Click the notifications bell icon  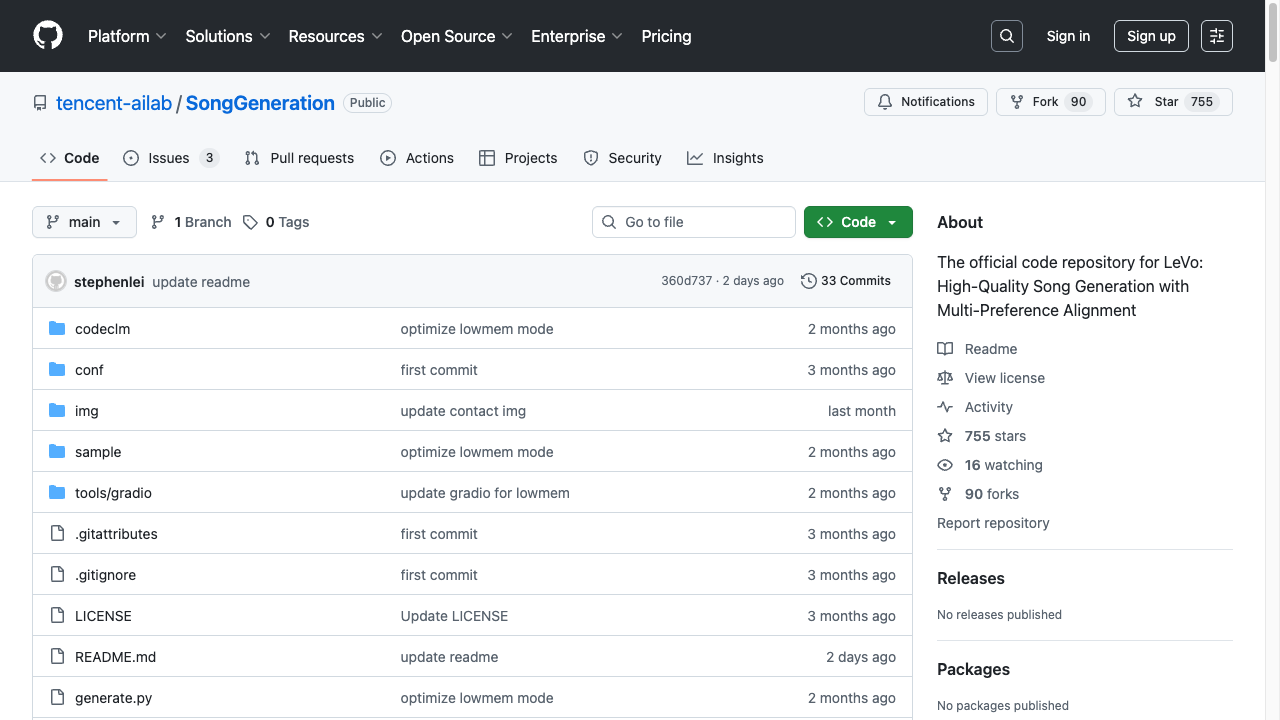click(885, 101)
